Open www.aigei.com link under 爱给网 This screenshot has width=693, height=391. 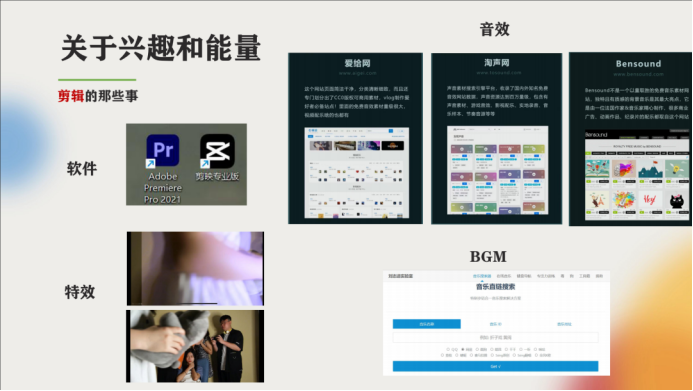(358, 73)
